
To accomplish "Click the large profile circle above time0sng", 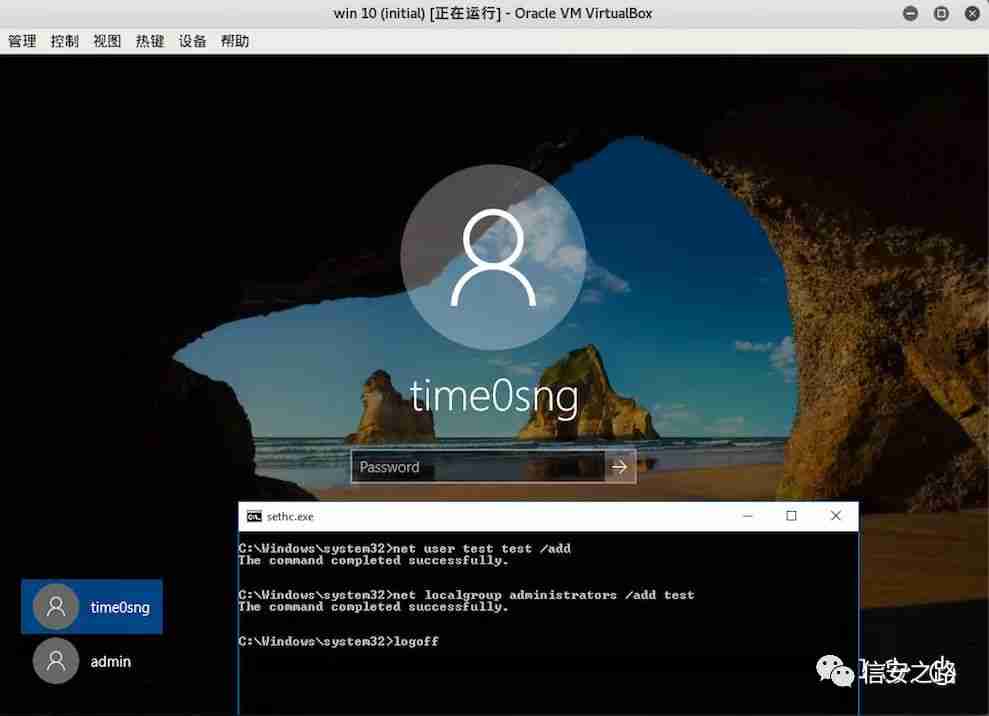I will click(x=493, y=257).
